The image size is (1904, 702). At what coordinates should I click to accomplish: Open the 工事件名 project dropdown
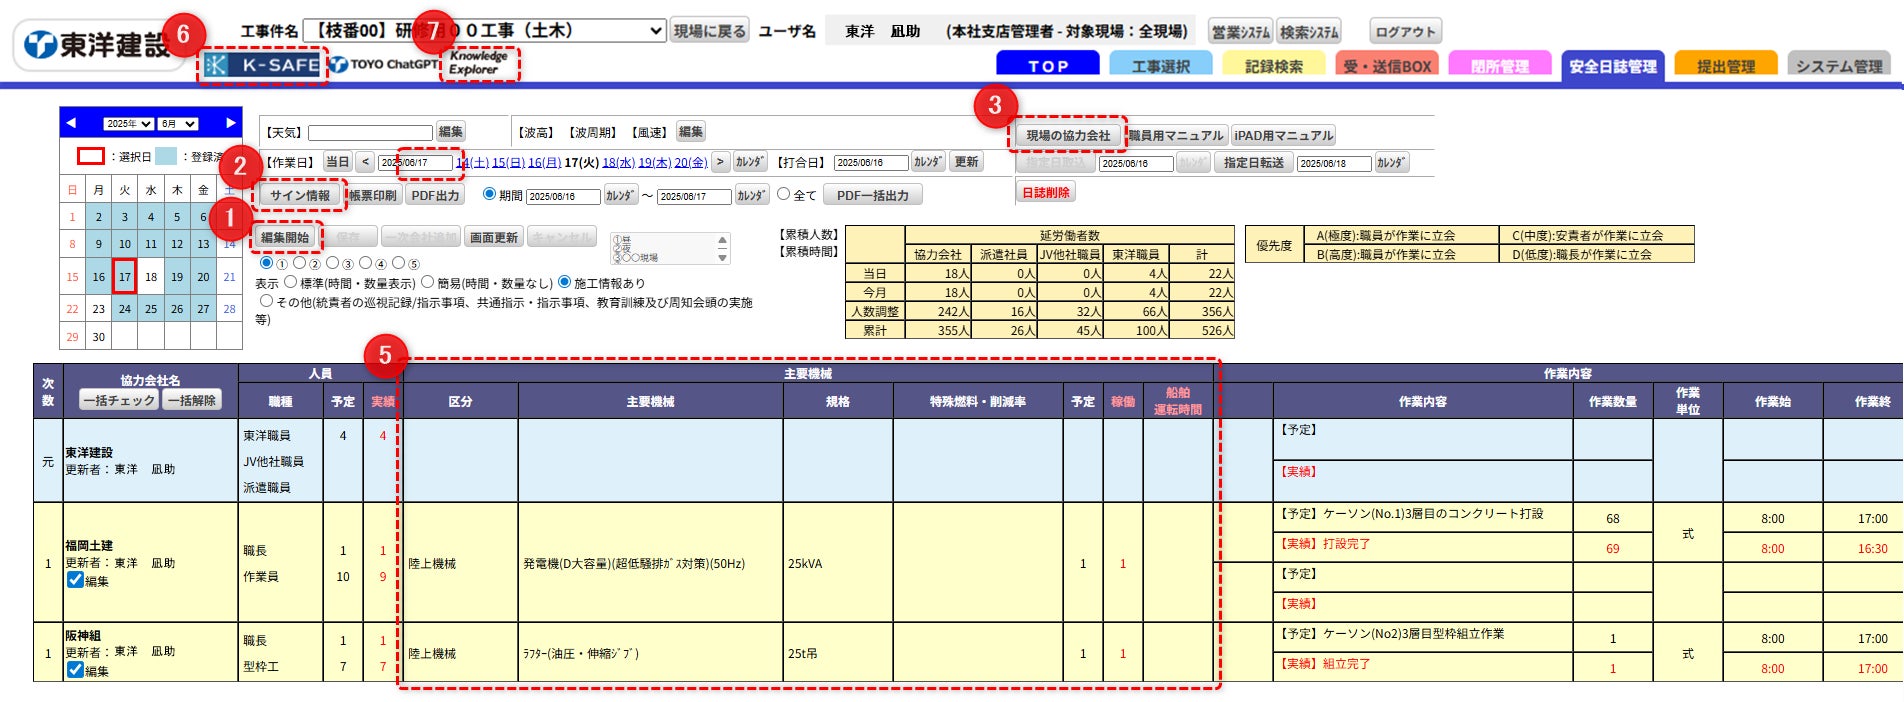click(484, 31)
